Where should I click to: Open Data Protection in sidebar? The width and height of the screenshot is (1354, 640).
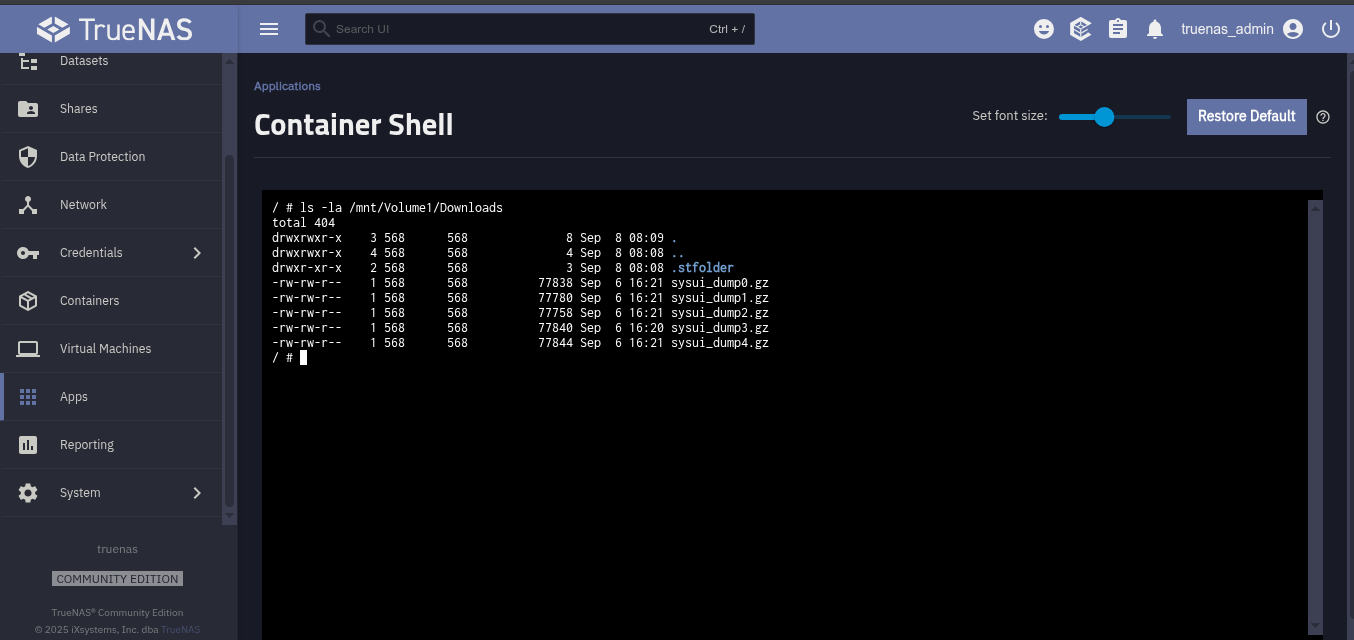coord(102,157)
